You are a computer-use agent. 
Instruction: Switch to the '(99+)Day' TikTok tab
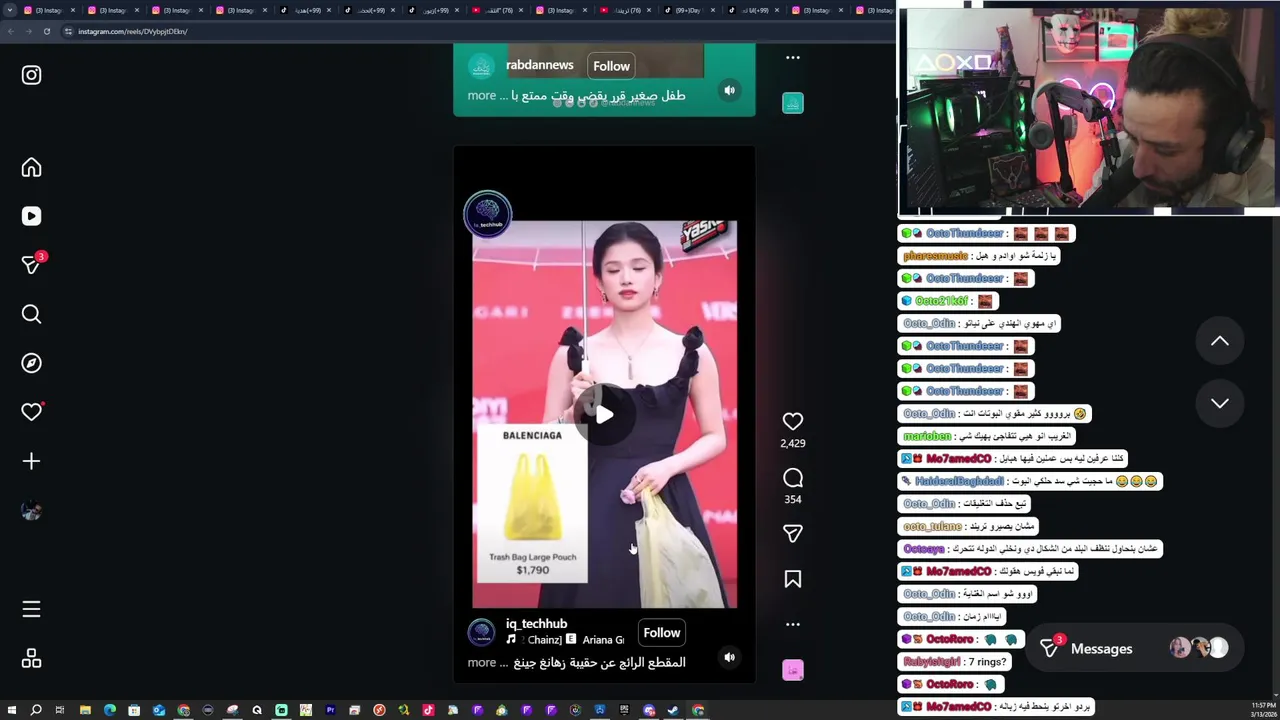click(688, 10)
